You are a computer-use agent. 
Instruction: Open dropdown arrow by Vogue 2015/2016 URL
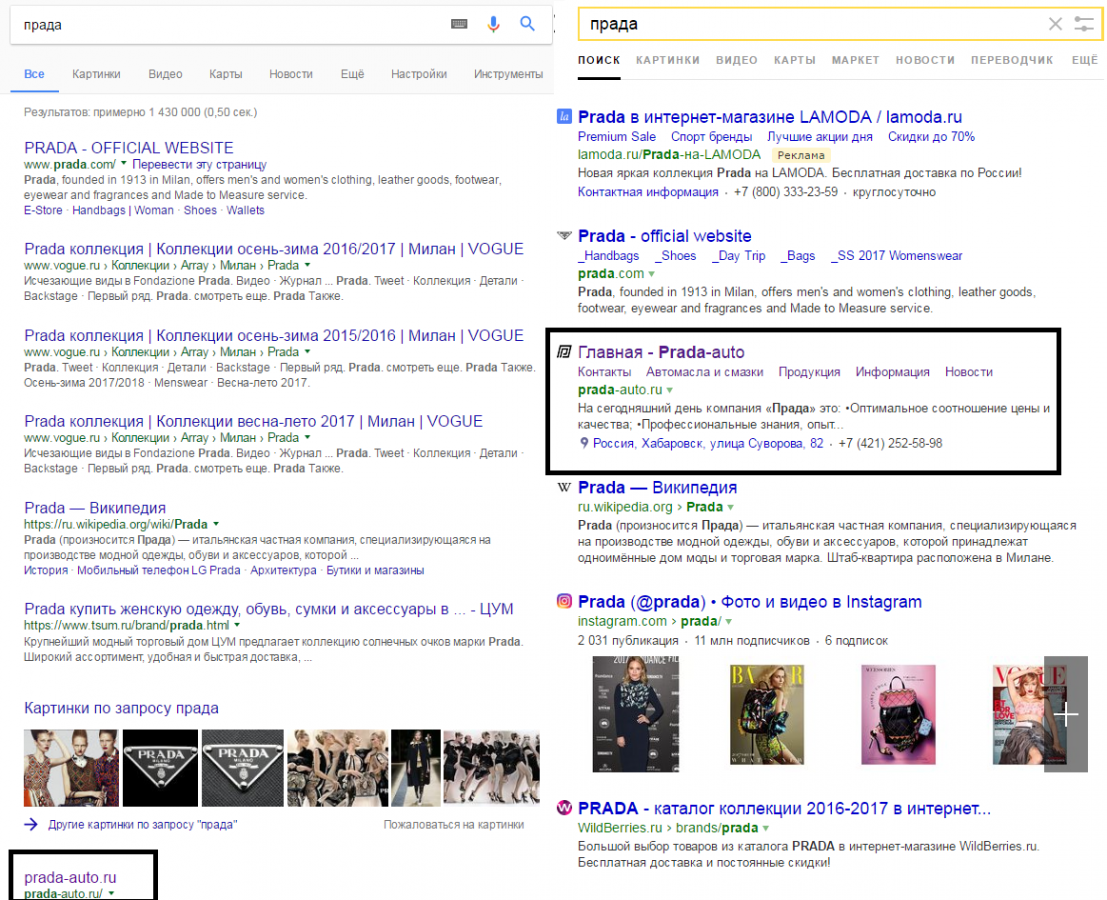(x=307, y=352)
